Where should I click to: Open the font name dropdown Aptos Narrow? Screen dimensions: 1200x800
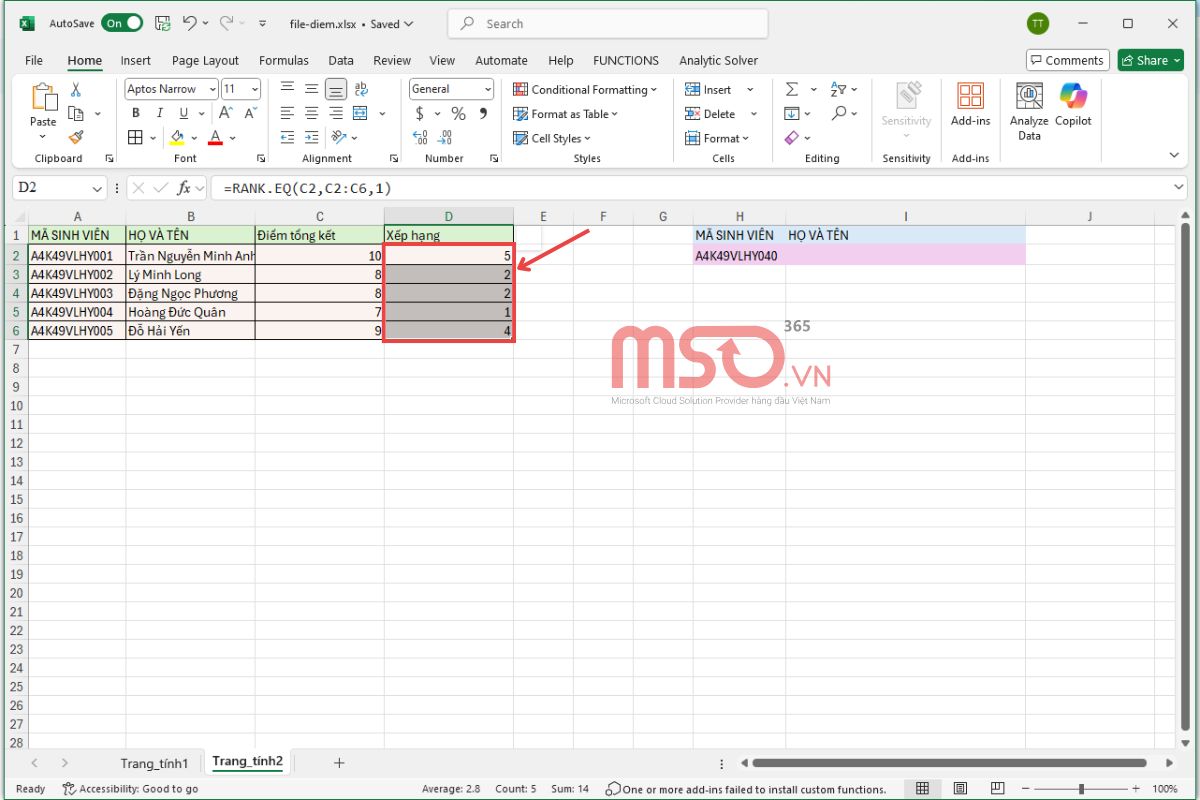click(213, 89)
